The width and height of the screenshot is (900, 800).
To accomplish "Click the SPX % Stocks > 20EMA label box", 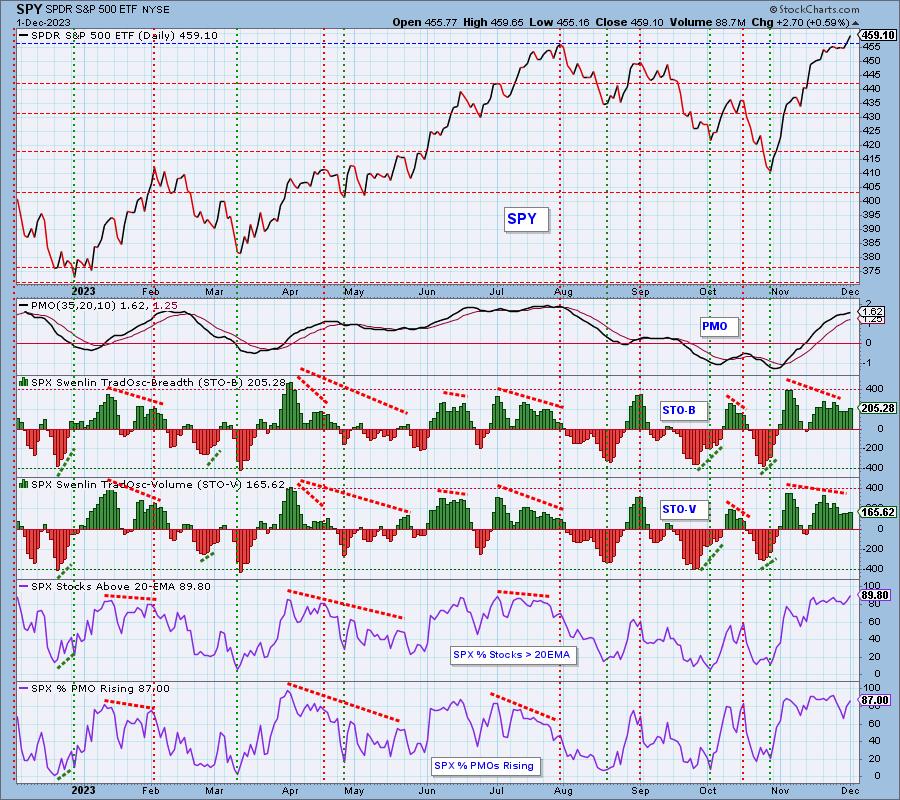I will 513,655.
